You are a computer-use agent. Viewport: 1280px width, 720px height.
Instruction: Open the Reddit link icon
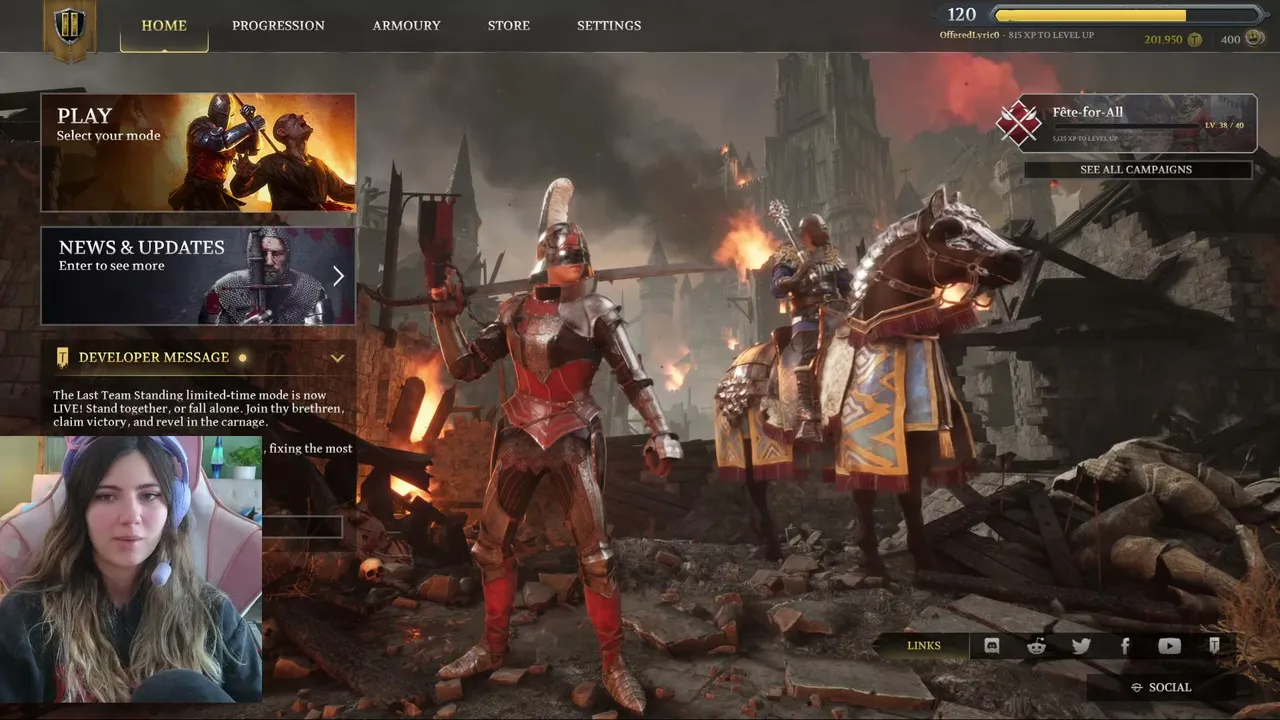[1036, 646]
